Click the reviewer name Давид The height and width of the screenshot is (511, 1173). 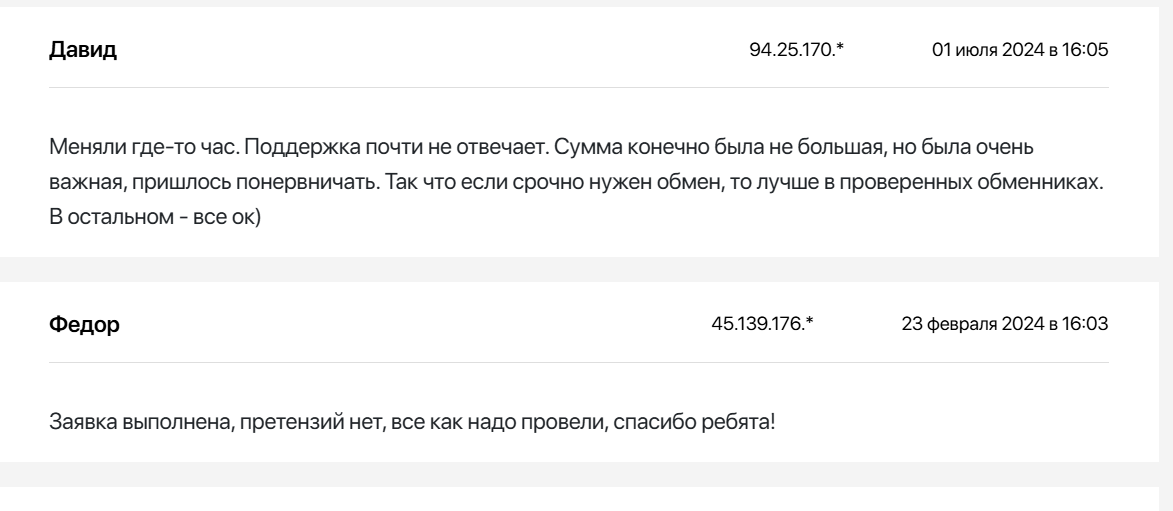(83, 51)
